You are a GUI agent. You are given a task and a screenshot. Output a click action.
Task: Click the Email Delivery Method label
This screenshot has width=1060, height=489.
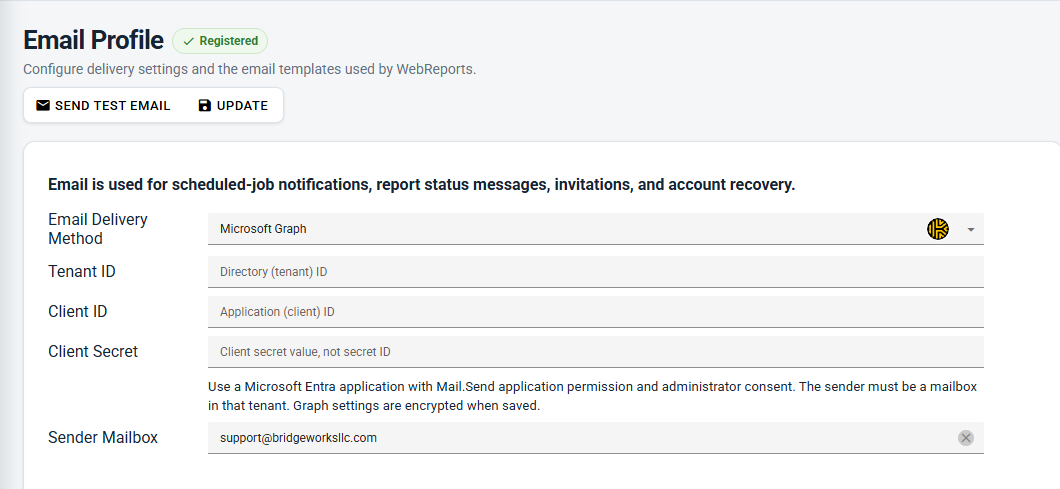pos(98,229)
